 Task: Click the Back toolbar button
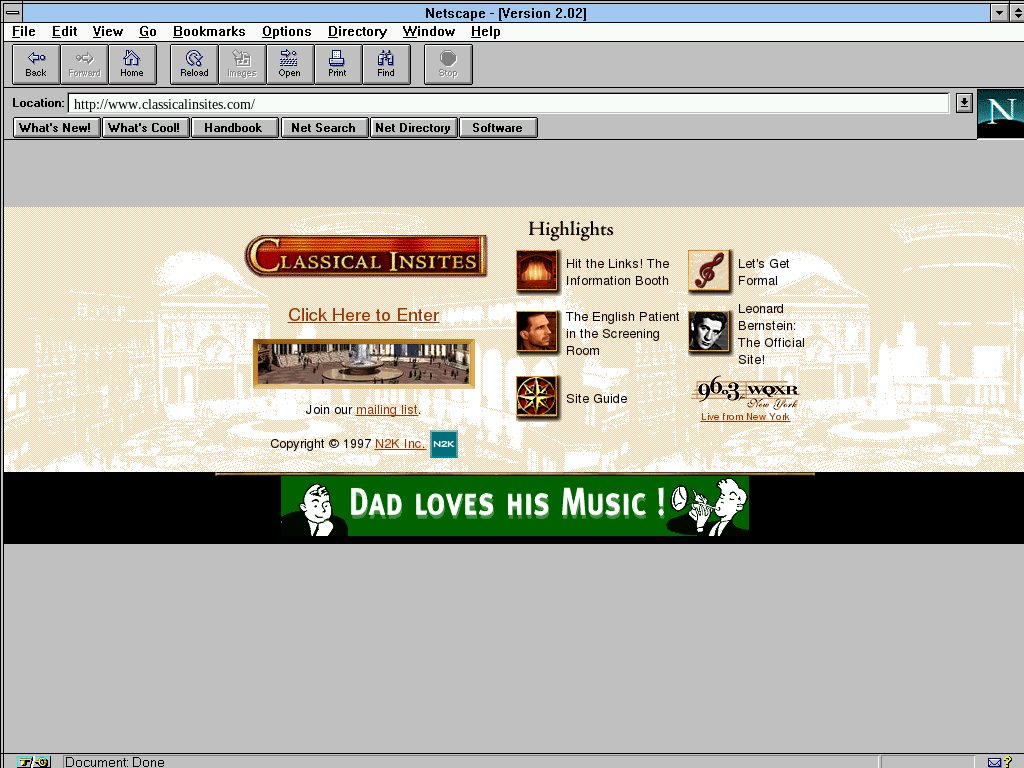[x=36, y=64]
